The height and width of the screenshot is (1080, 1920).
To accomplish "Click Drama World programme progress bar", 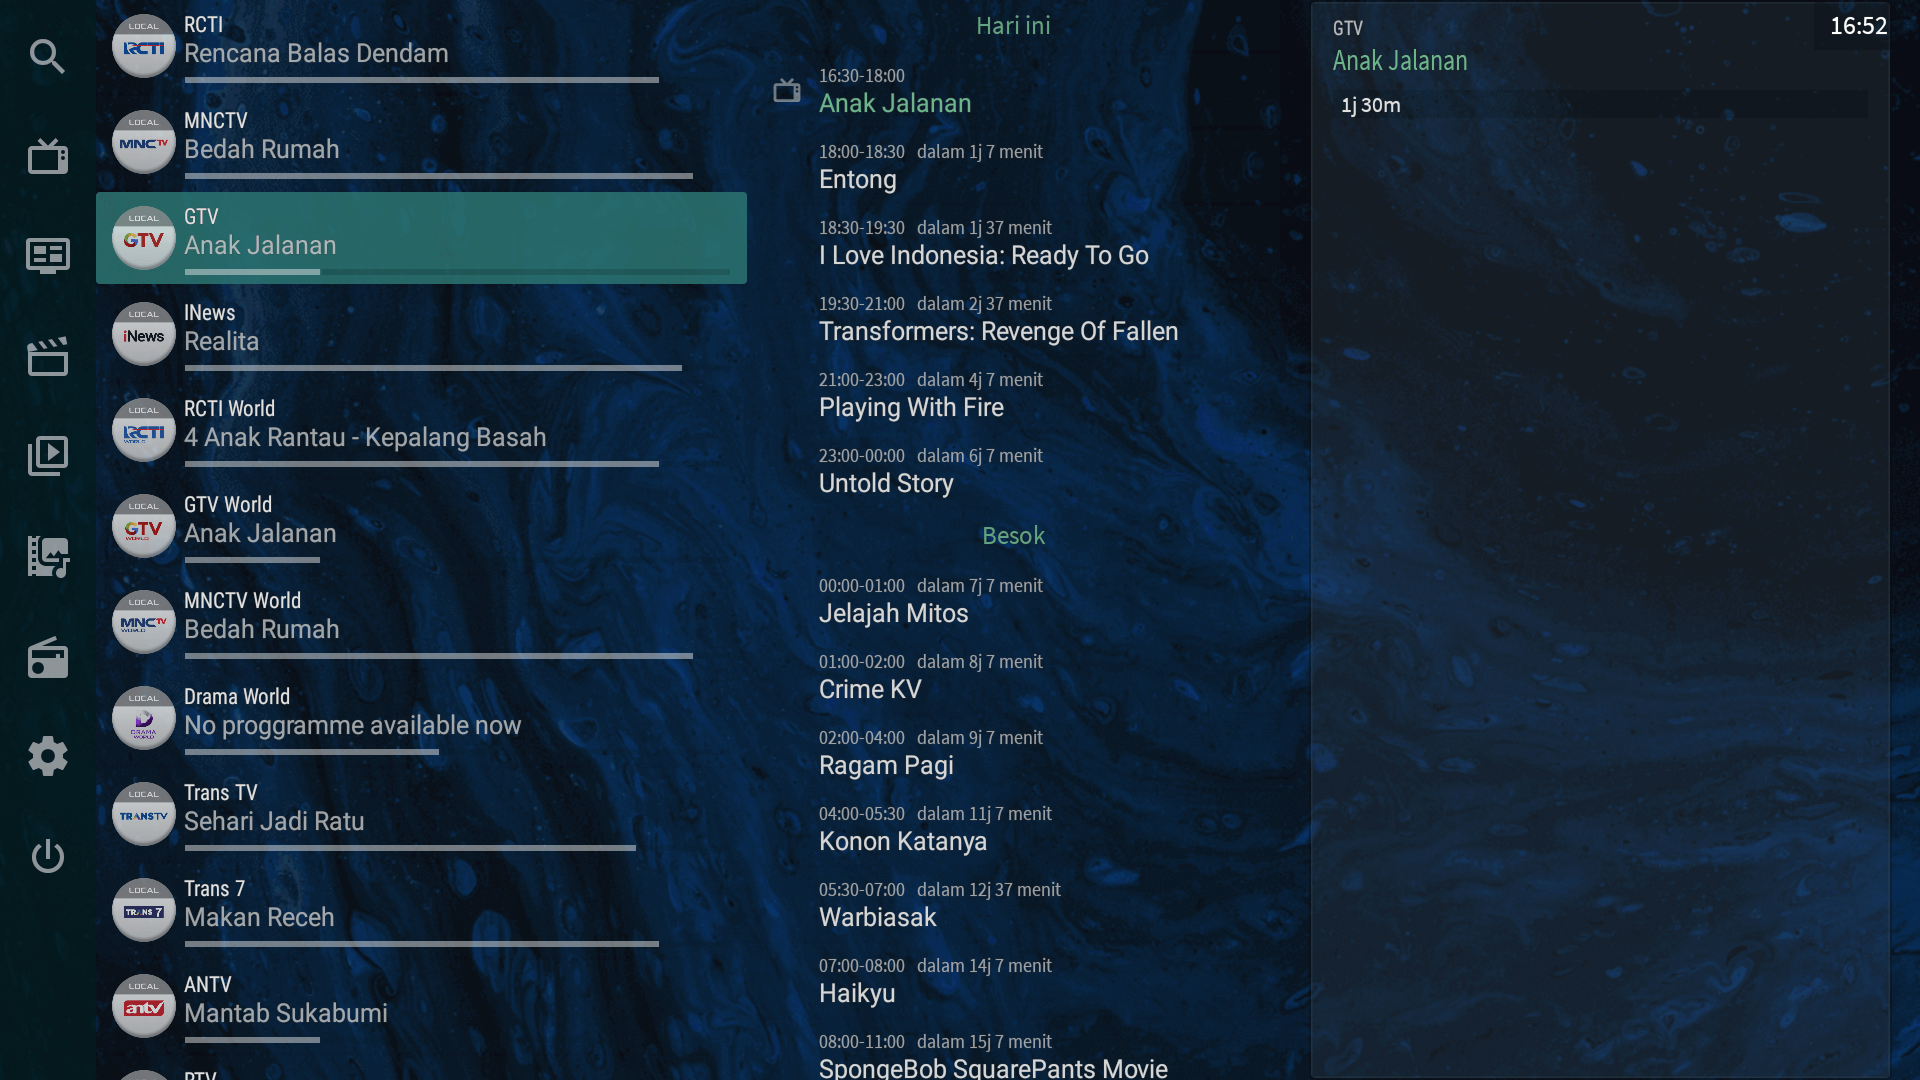I will 311,752.
